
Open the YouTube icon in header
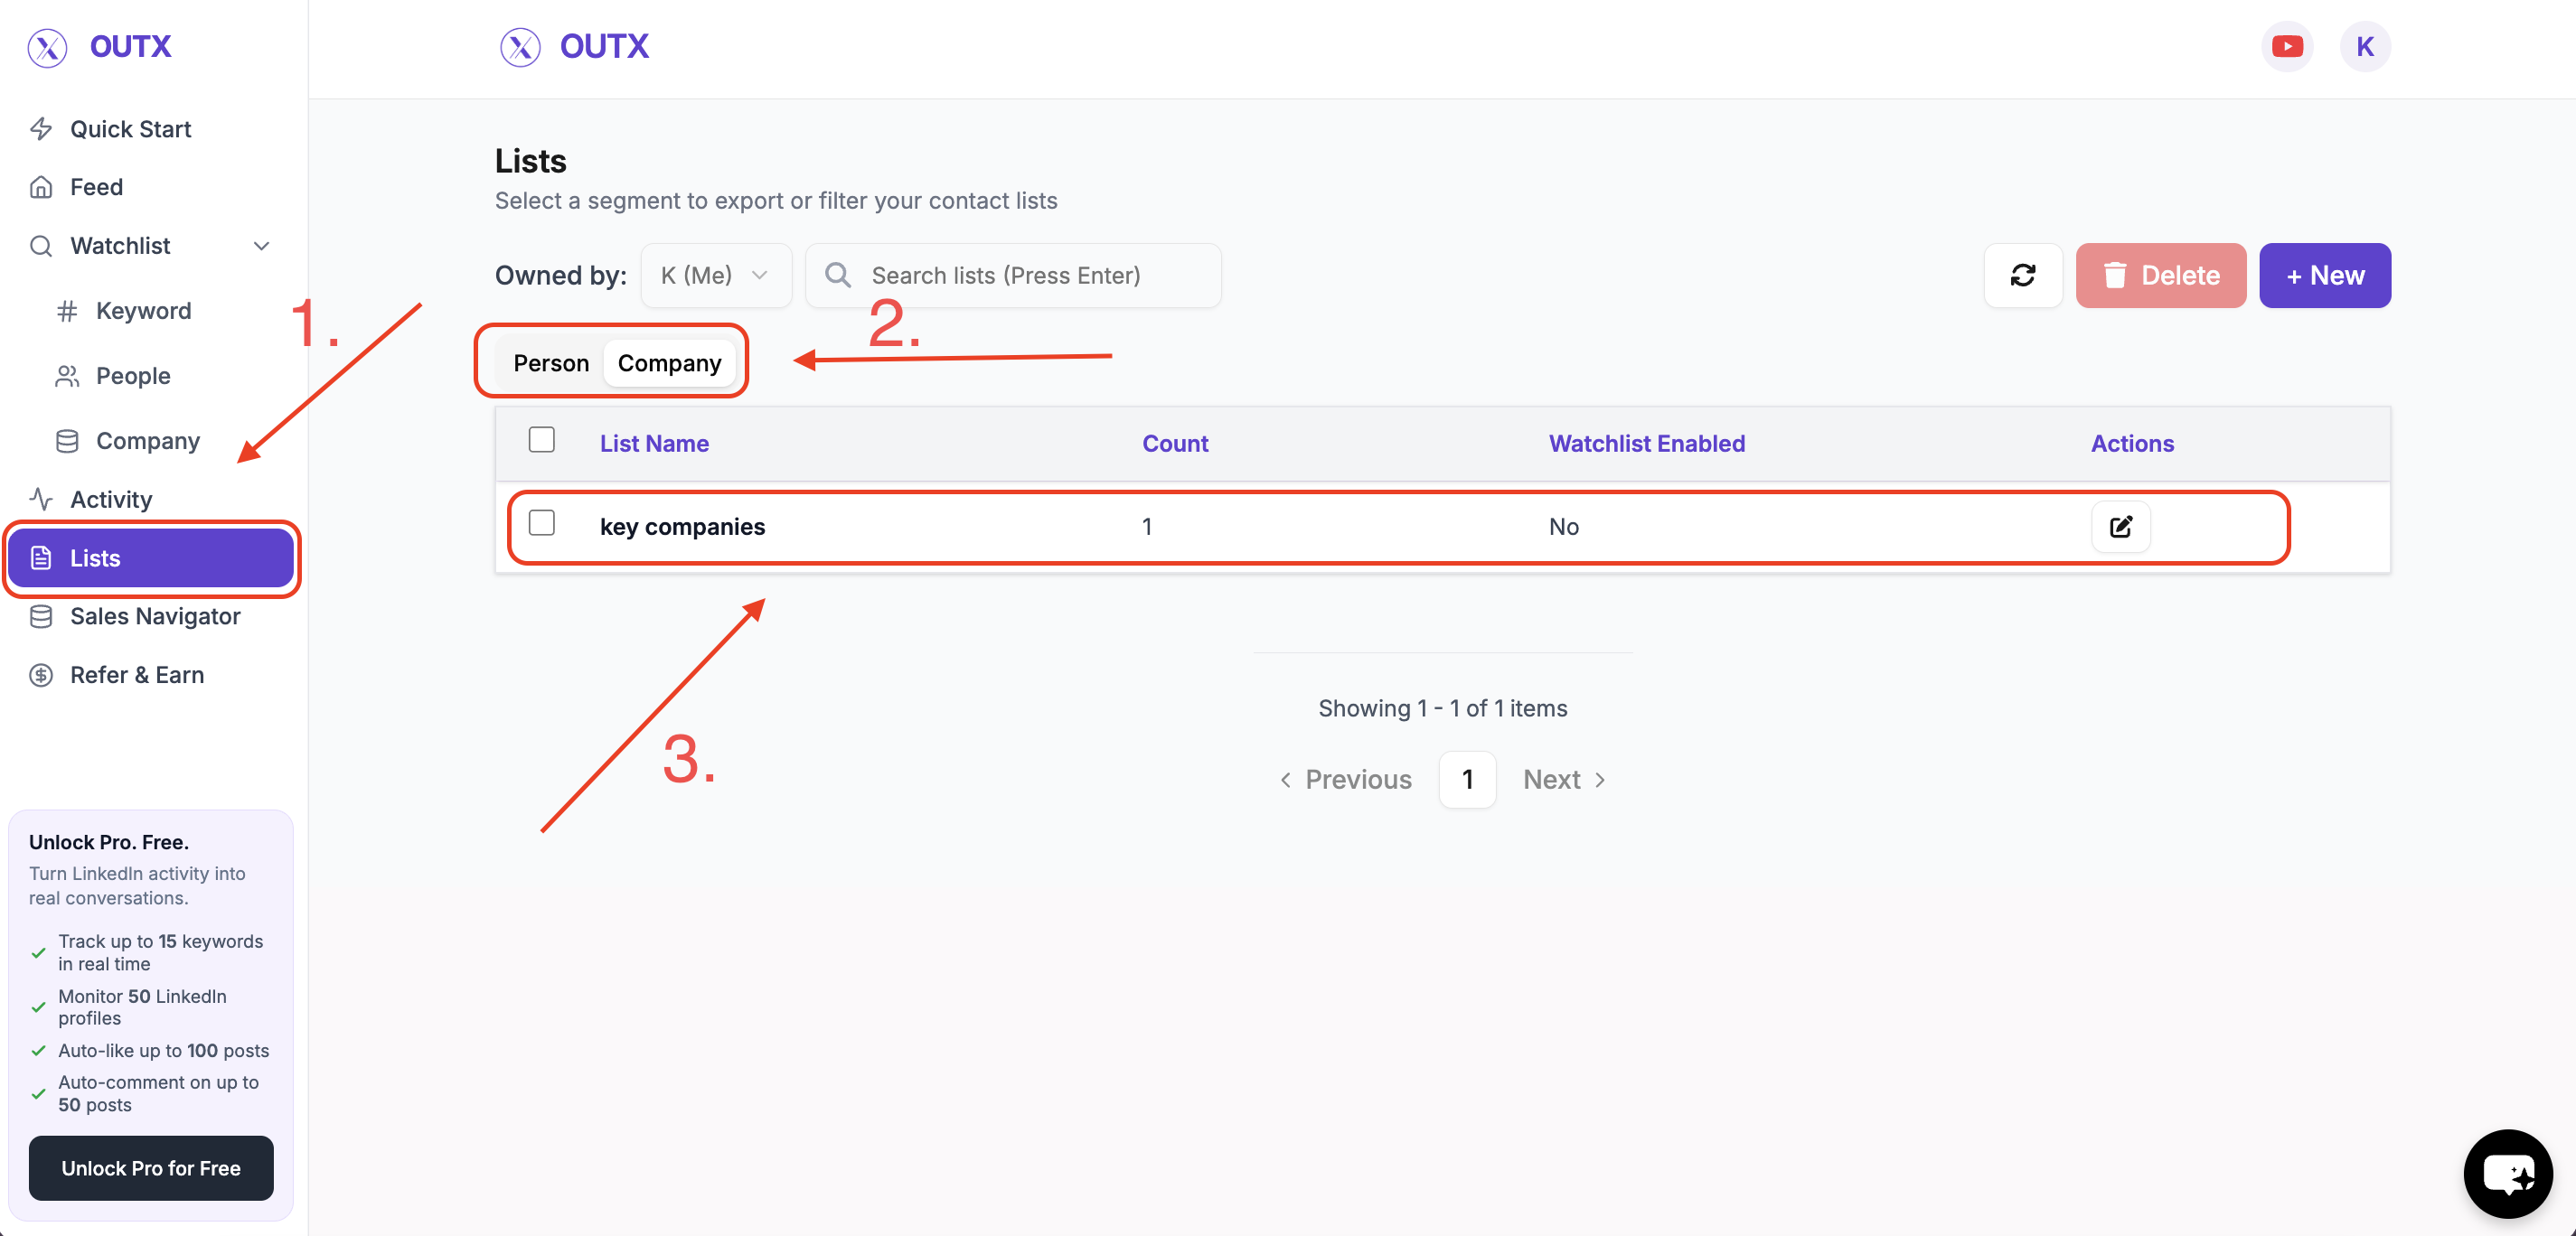click(2286, 46)
